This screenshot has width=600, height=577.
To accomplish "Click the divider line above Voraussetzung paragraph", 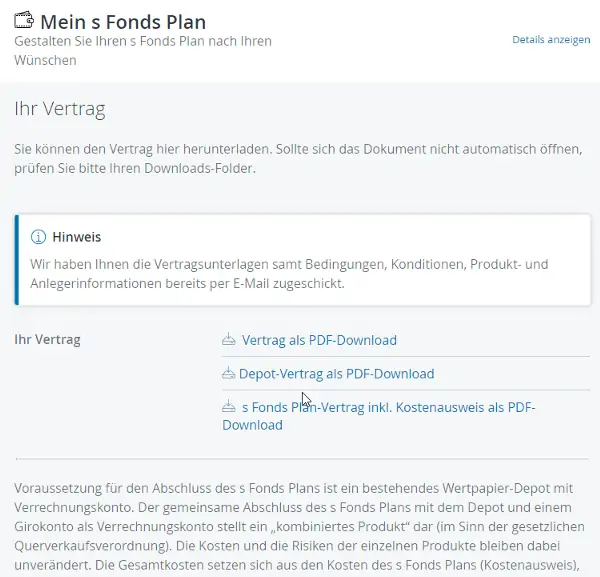I will (302, 458).
